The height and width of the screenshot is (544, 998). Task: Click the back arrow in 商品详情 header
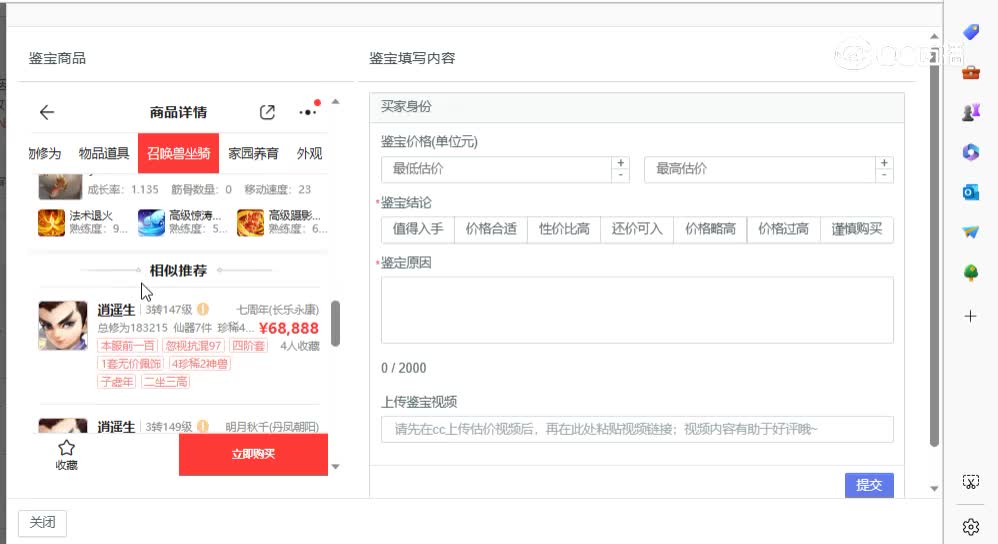coord(47,113)
